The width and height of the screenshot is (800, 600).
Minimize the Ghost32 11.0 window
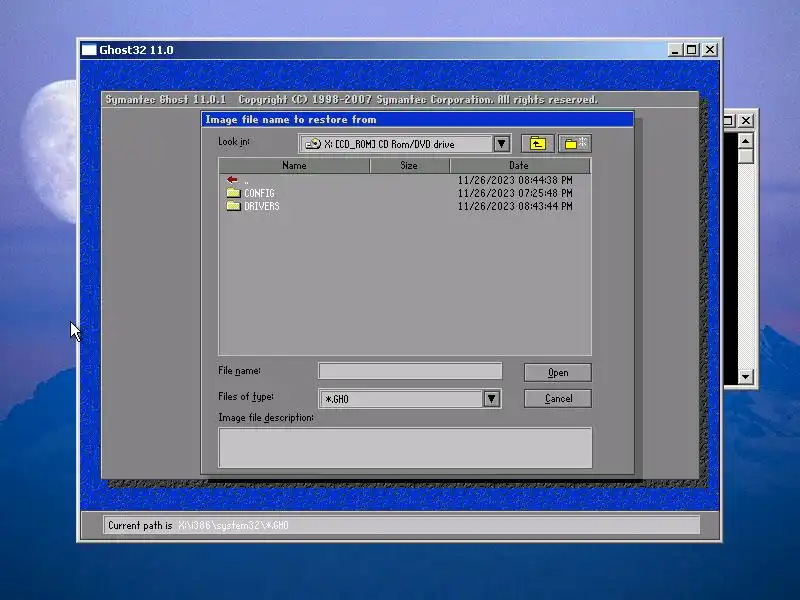coord(675,50)
